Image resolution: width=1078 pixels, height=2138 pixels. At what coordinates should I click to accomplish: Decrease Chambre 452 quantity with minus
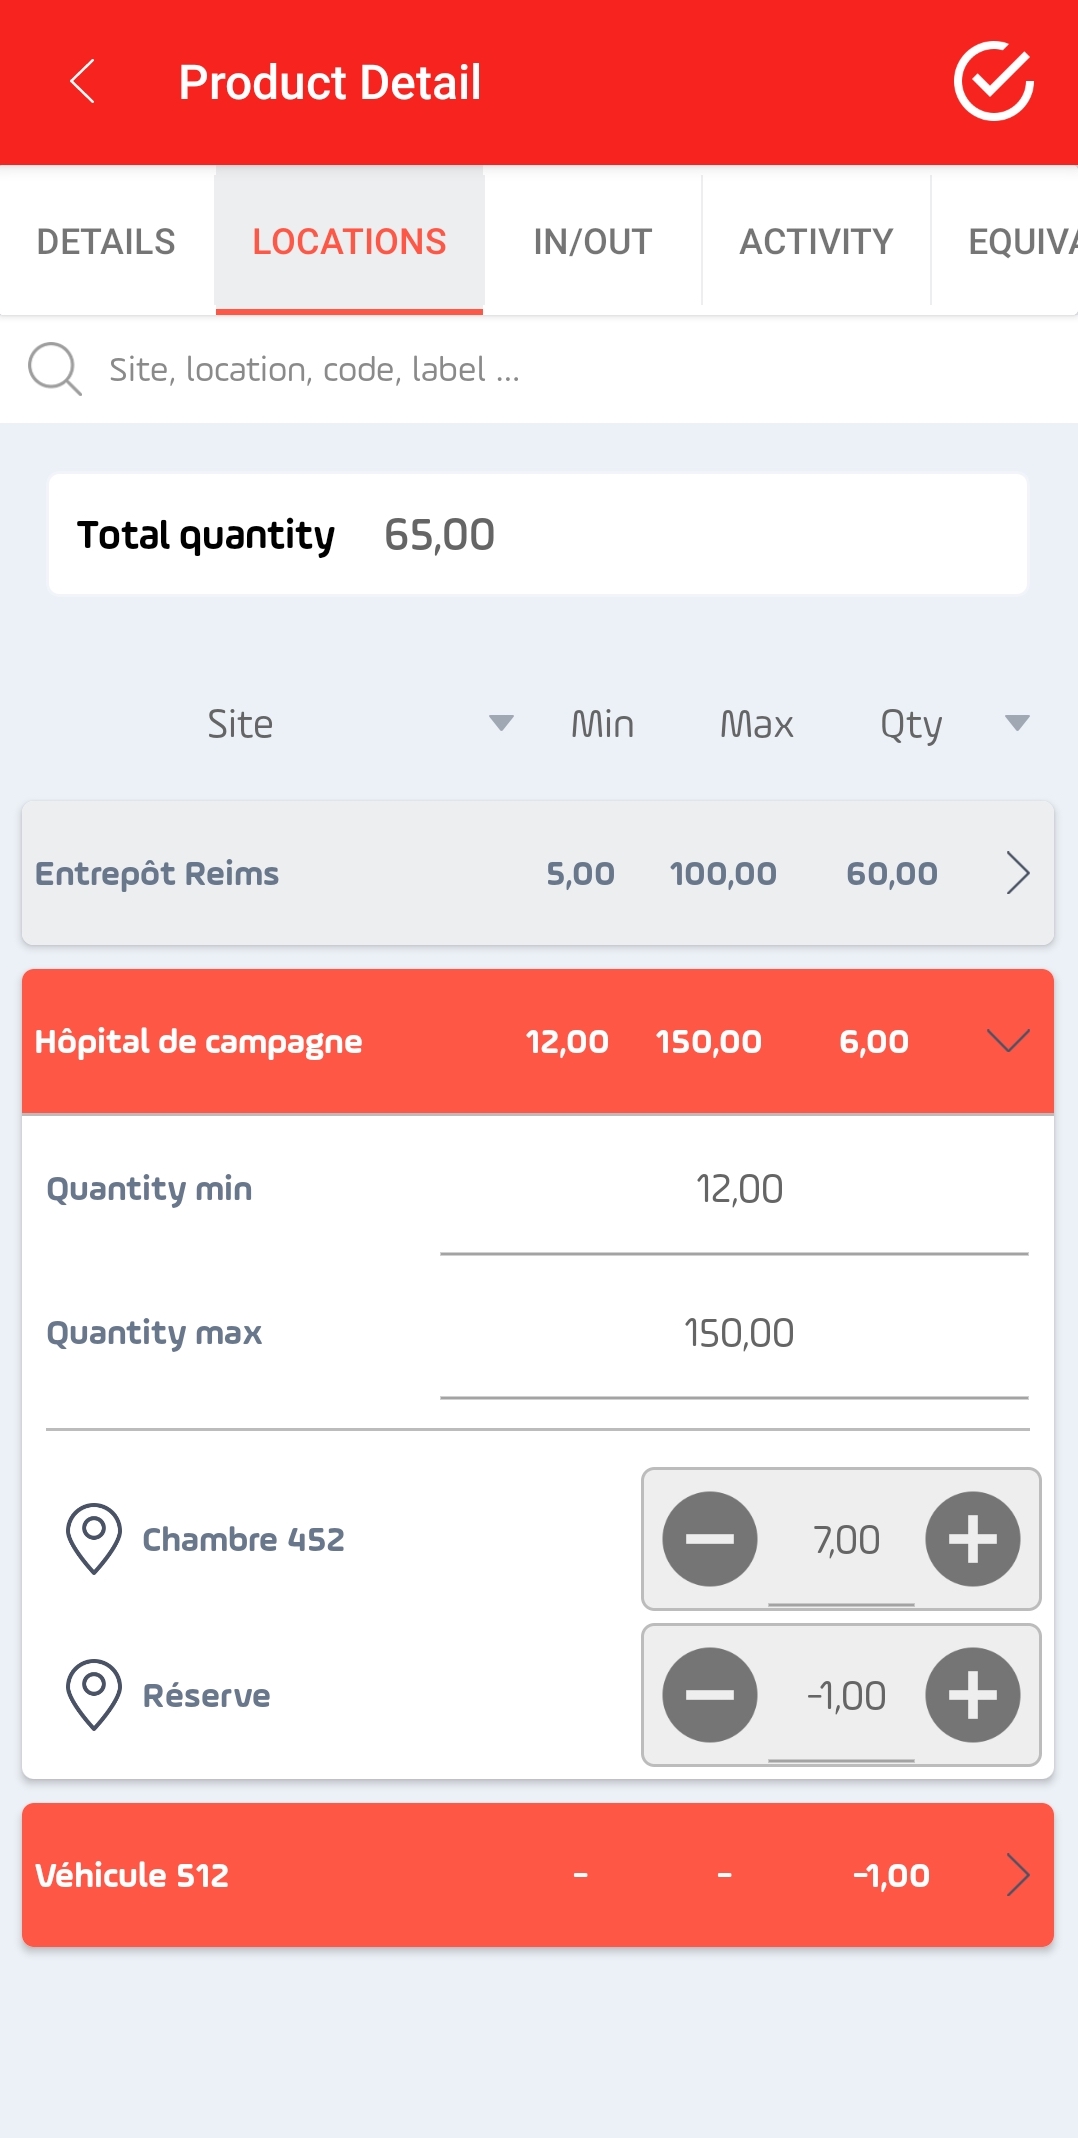(710, 1539)
